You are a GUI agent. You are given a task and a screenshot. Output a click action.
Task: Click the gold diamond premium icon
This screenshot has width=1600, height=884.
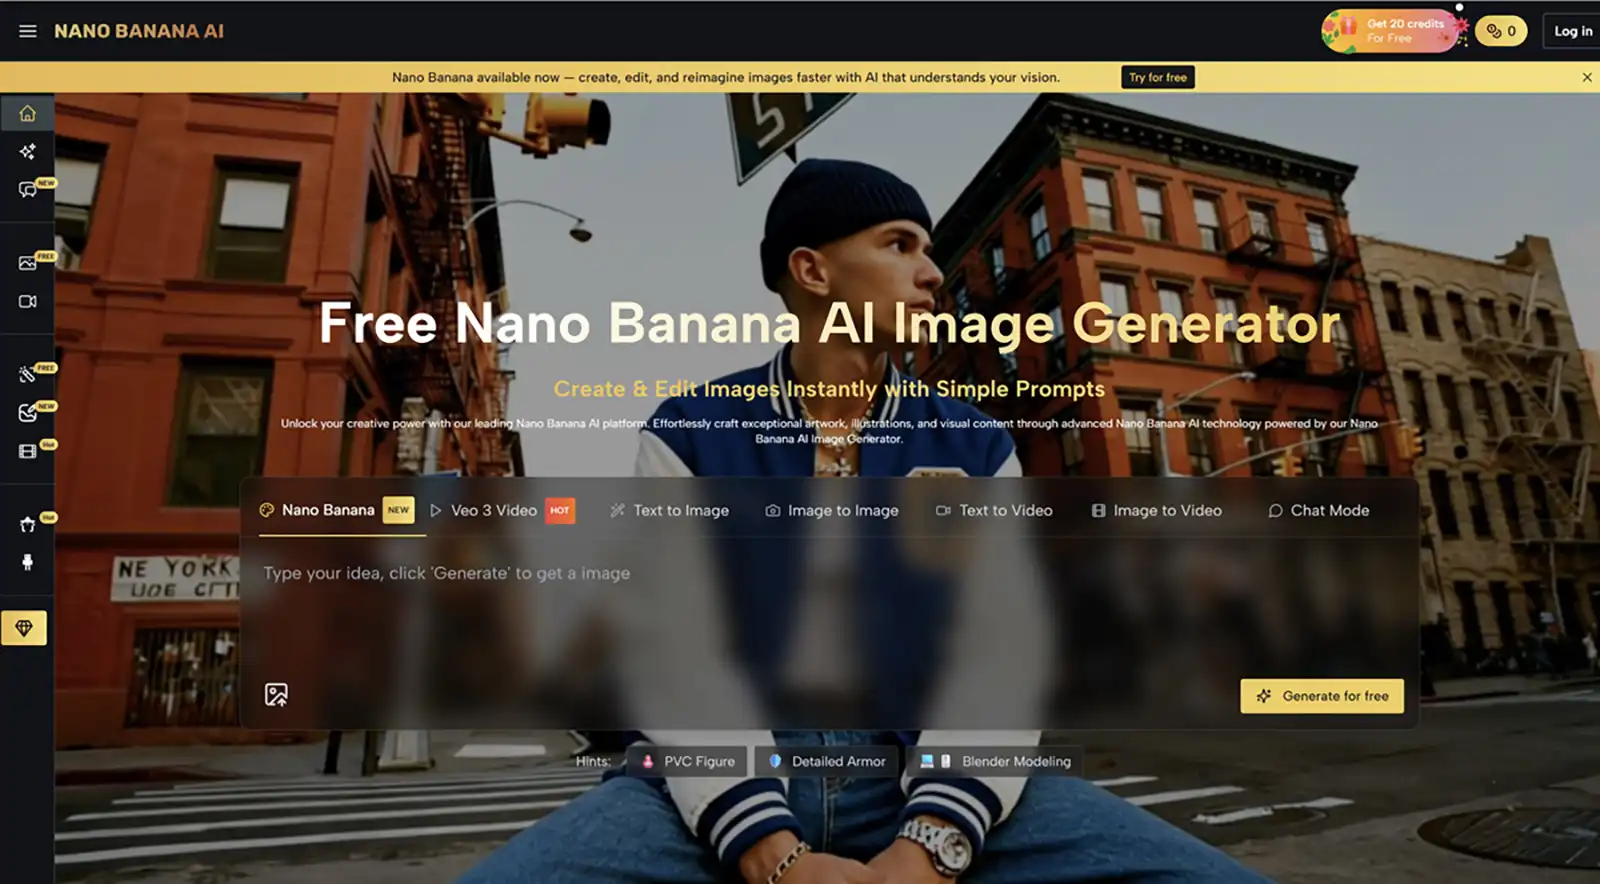24,628
